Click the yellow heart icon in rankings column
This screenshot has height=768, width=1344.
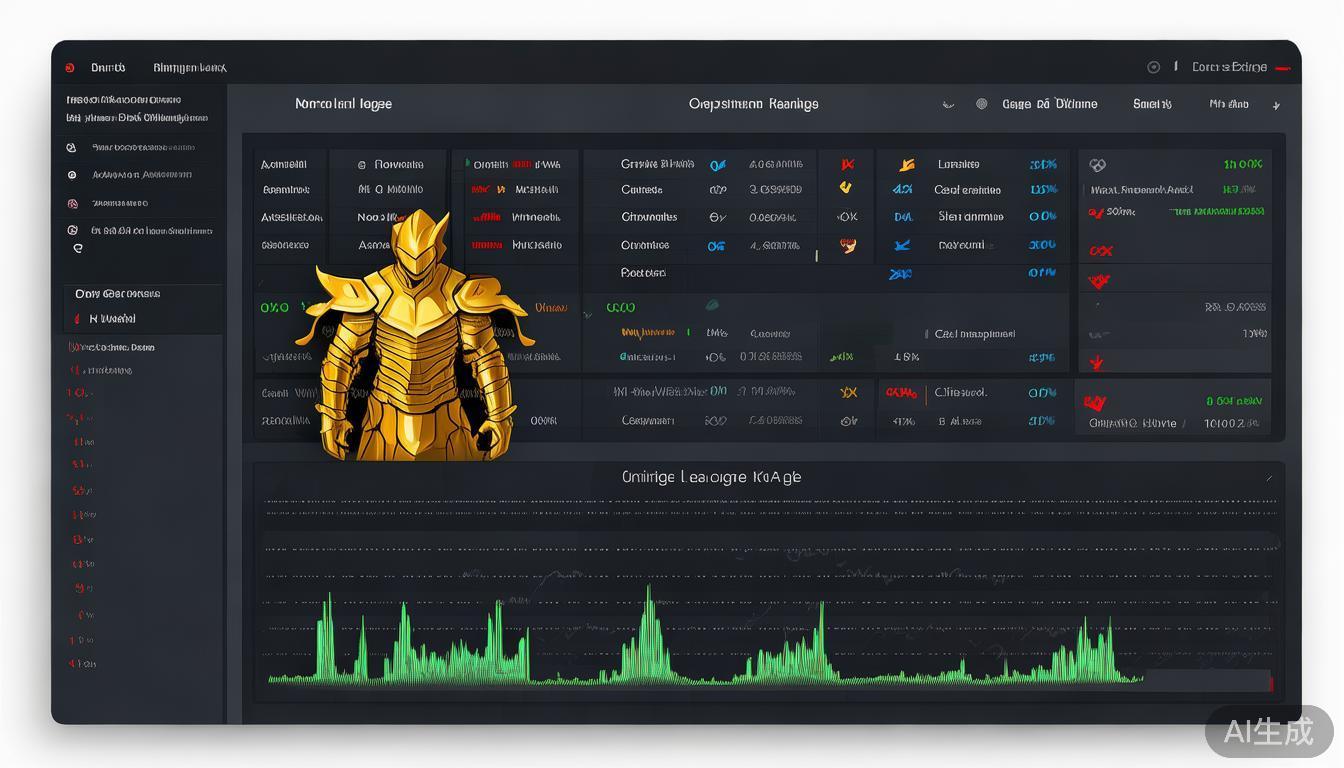846,188
